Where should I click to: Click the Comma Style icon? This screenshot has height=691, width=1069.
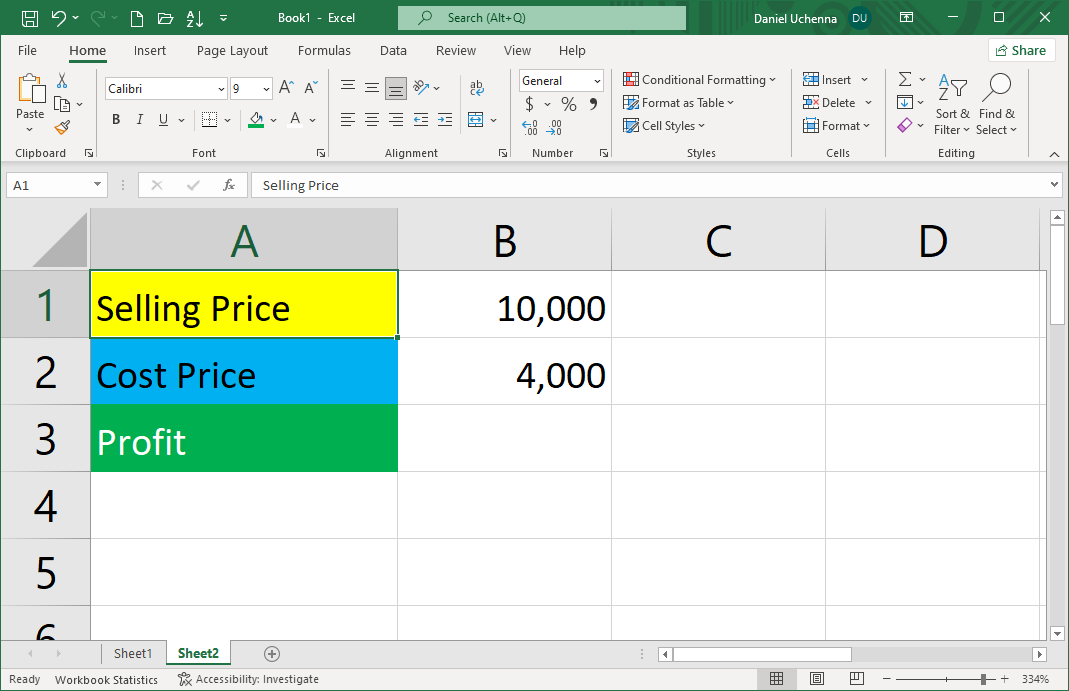[x=593, y=103]
